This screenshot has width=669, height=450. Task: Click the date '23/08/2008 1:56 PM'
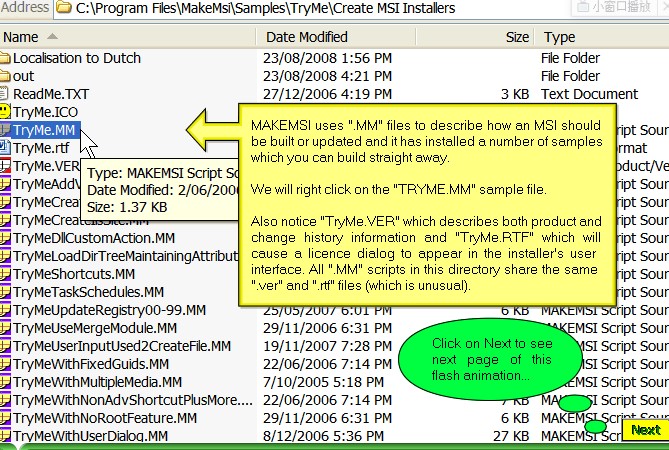[x=327, y=58]
